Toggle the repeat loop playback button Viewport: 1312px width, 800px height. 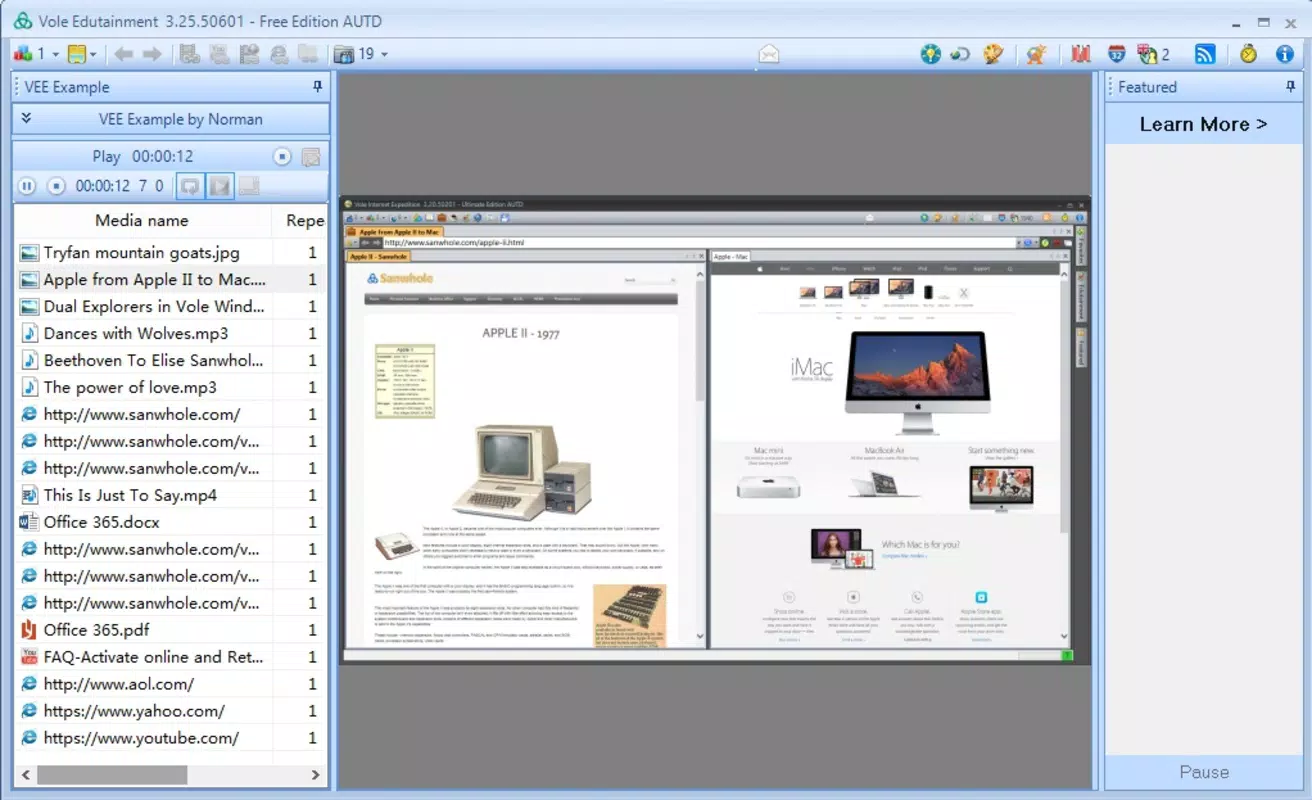click(188, 186)
